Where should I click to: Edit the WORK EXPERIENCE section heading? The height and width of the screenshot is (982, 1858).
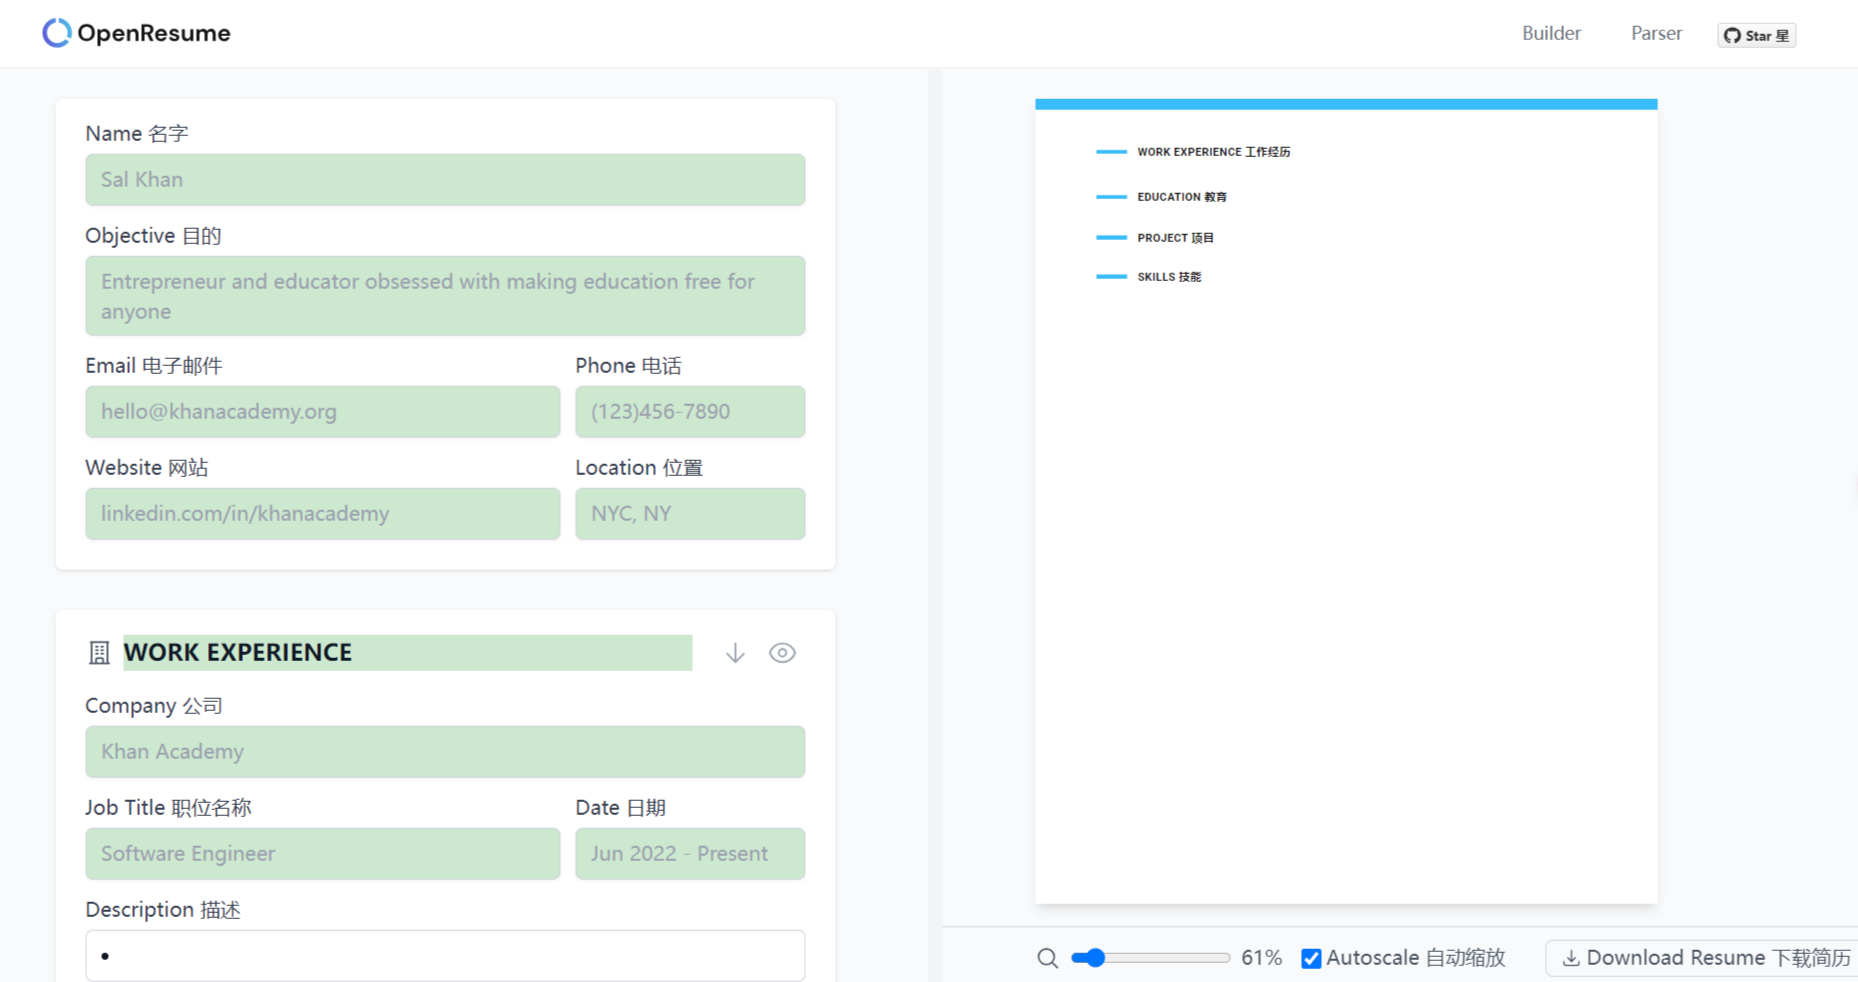[x=408, y=653]
